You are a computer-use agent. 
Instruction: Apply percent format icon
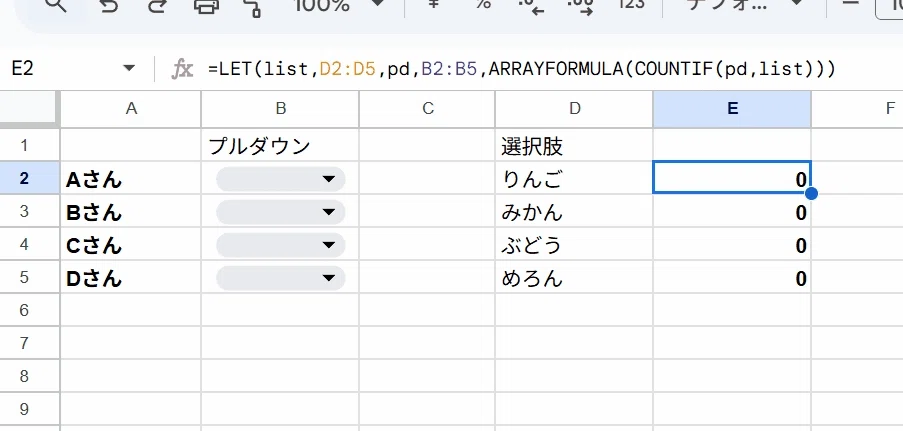pyautogui.click(x=484, y=3)
